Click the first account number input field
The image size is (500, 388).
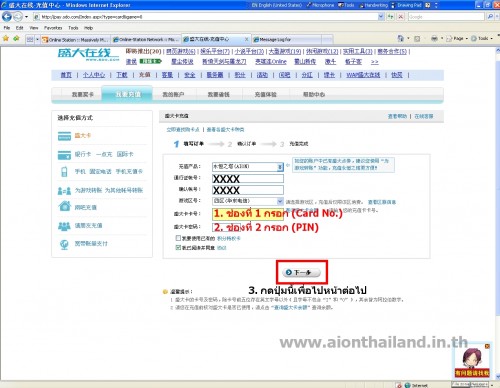[x=248, y=178]
